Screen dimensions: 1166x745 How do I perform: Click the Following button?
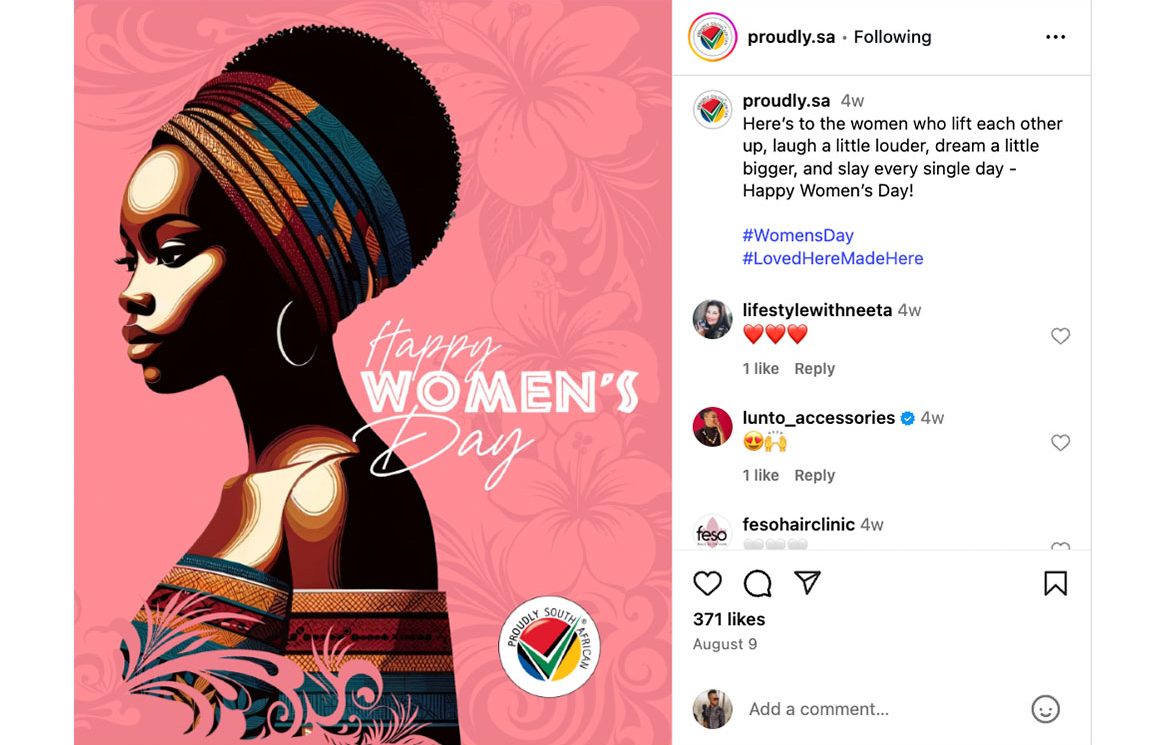point(892,37)
